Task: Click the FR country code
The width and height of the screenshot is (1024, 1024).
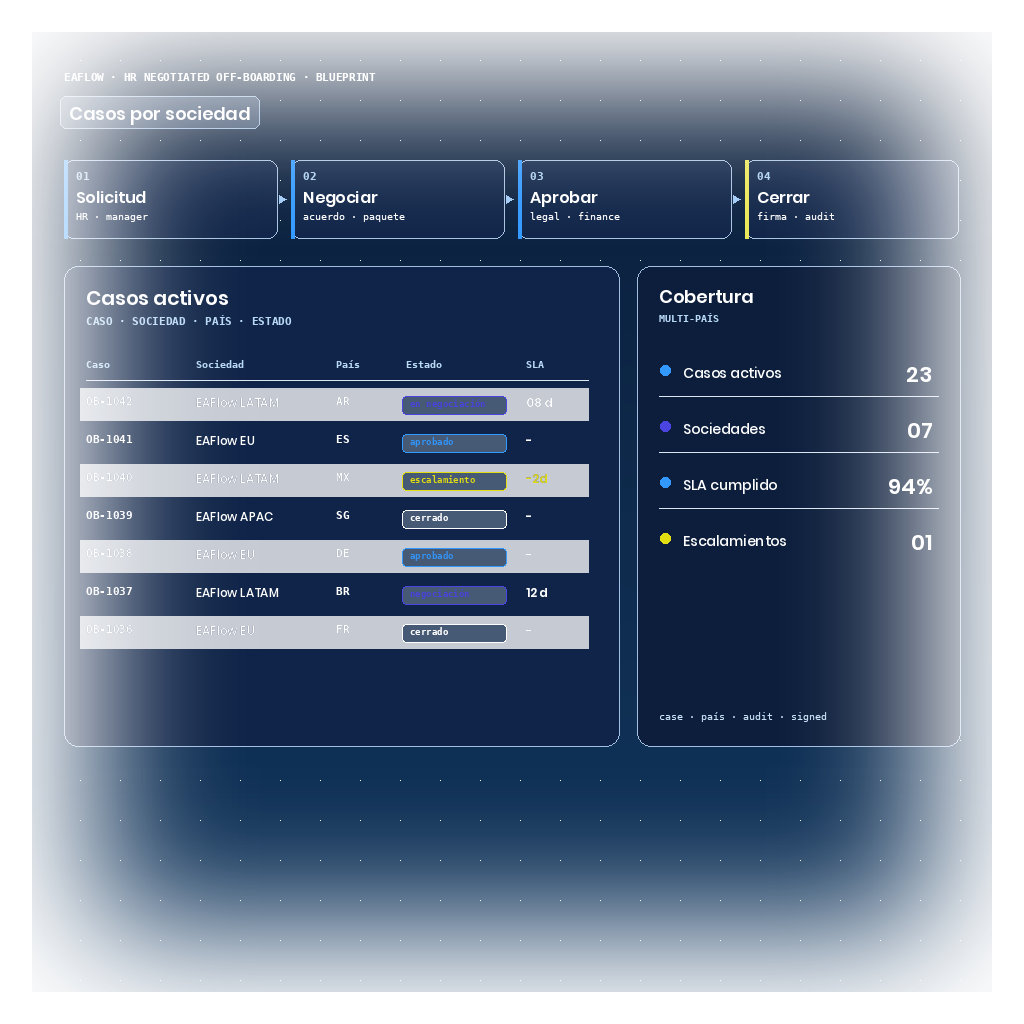Action: [343, 630]
